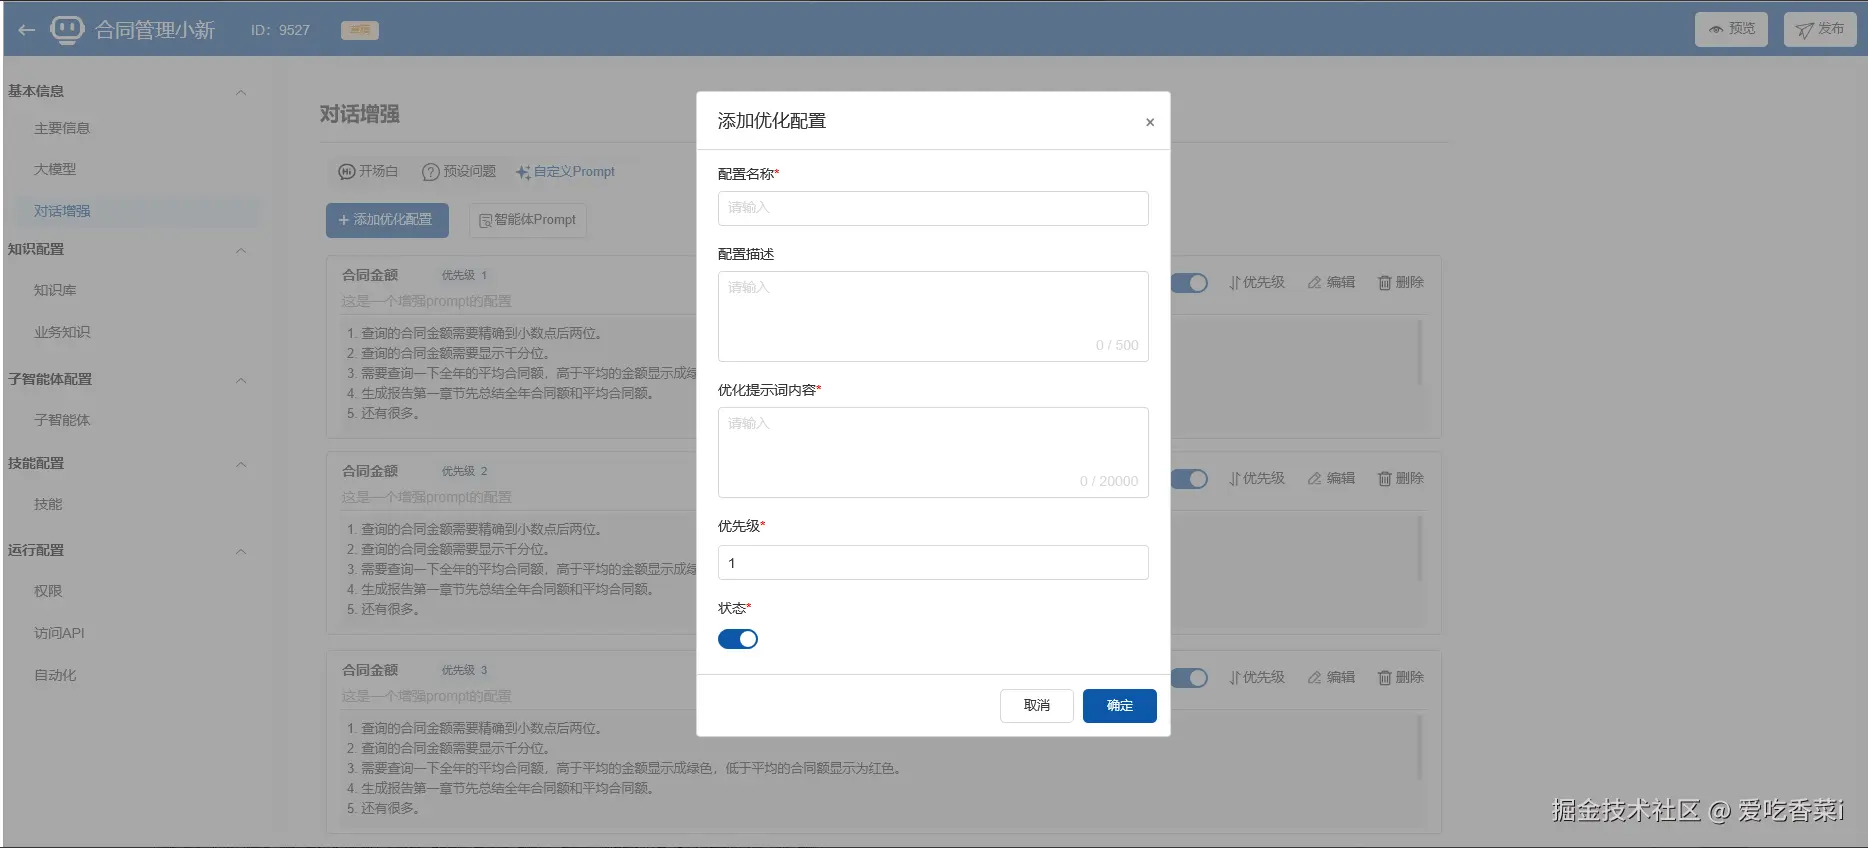Image resolution: width=1868 pixels, height=848 pixels.
Task: Click the scrollbar inside the 优先级 2 card
Action: pos(1419,548)
